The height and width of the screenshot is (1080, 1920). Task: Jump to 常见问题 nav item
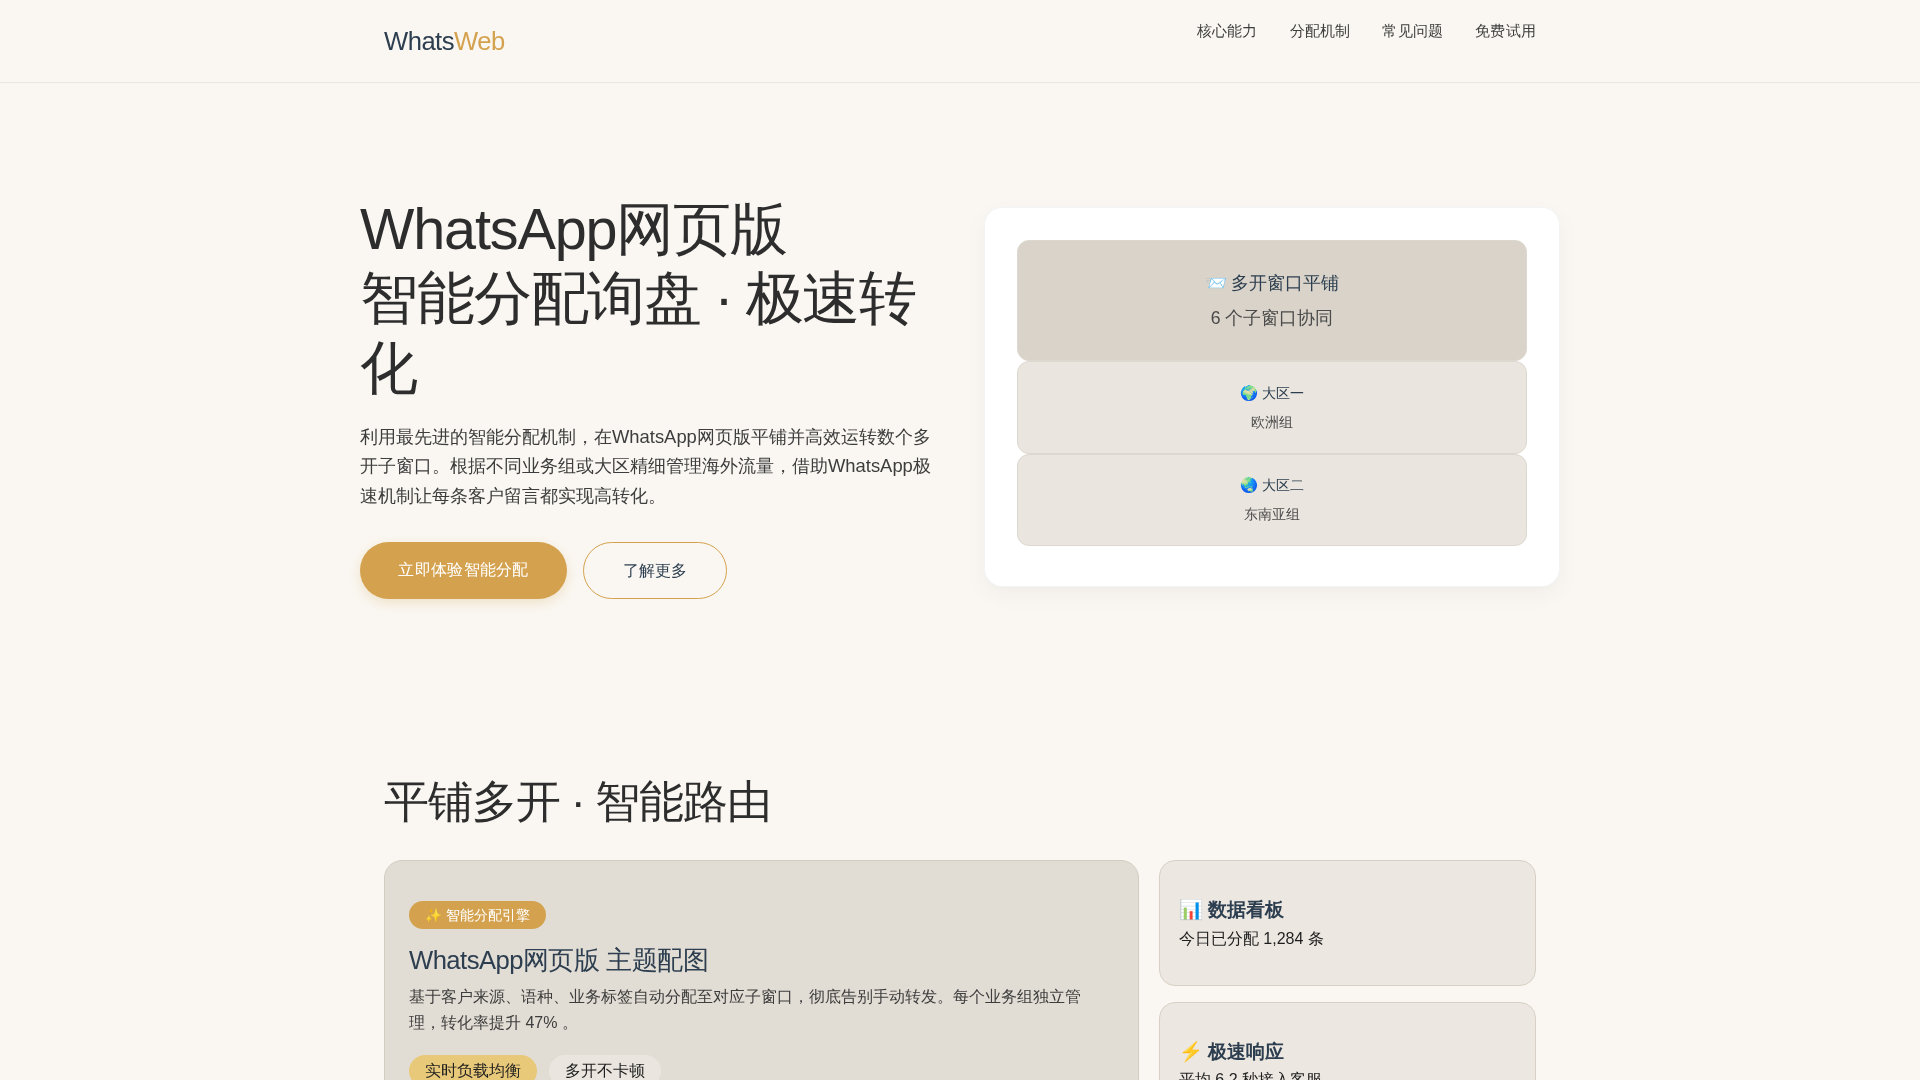[x=1412, y=31]
